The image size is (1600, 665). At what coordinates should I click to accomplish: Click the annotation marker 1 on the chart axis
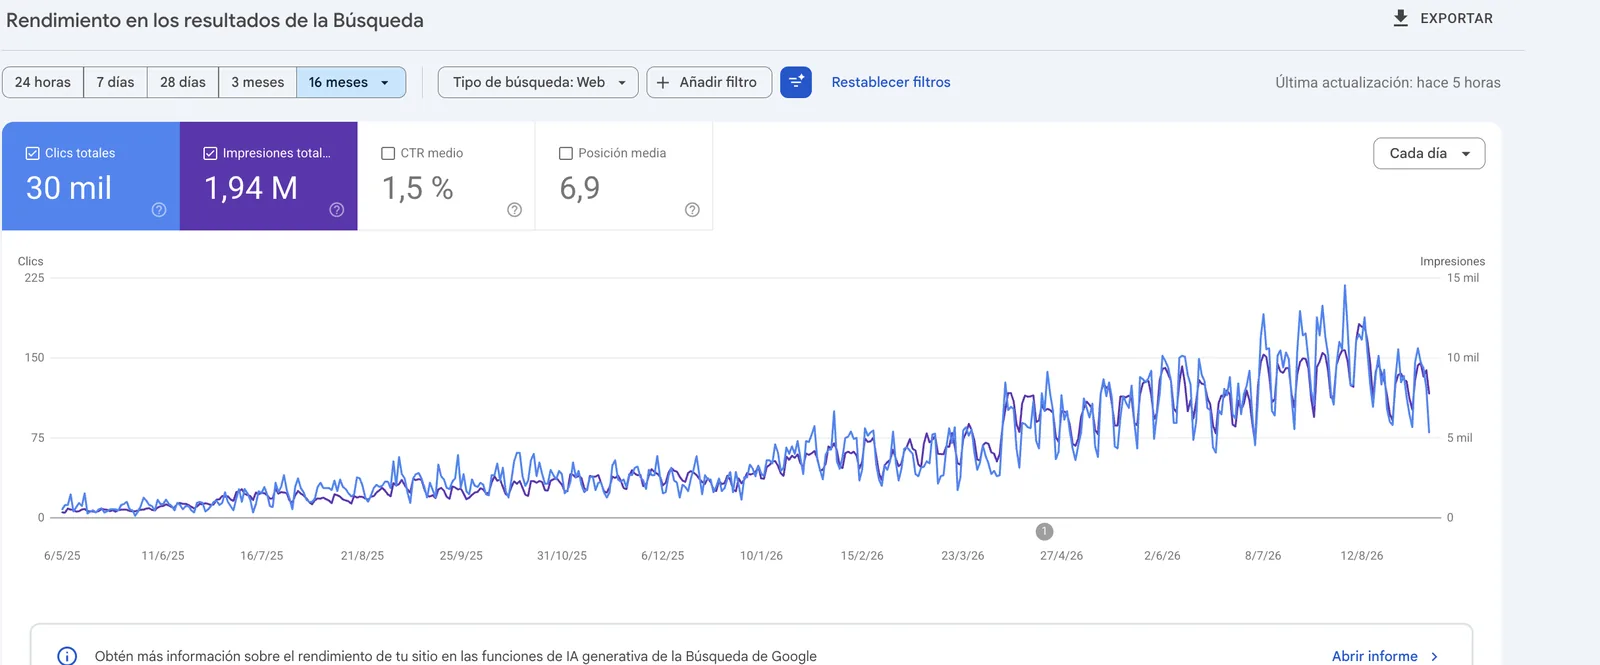point(1044,532)
